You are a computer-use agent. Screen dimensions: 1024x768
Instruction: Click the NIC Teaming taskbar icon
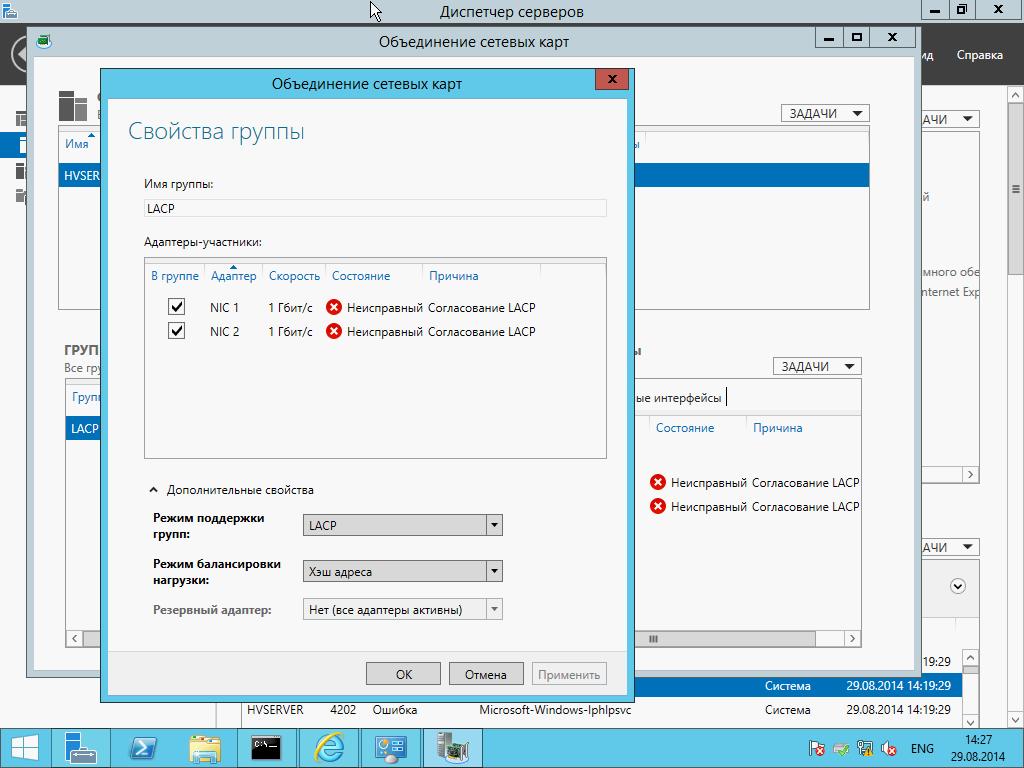452,747
